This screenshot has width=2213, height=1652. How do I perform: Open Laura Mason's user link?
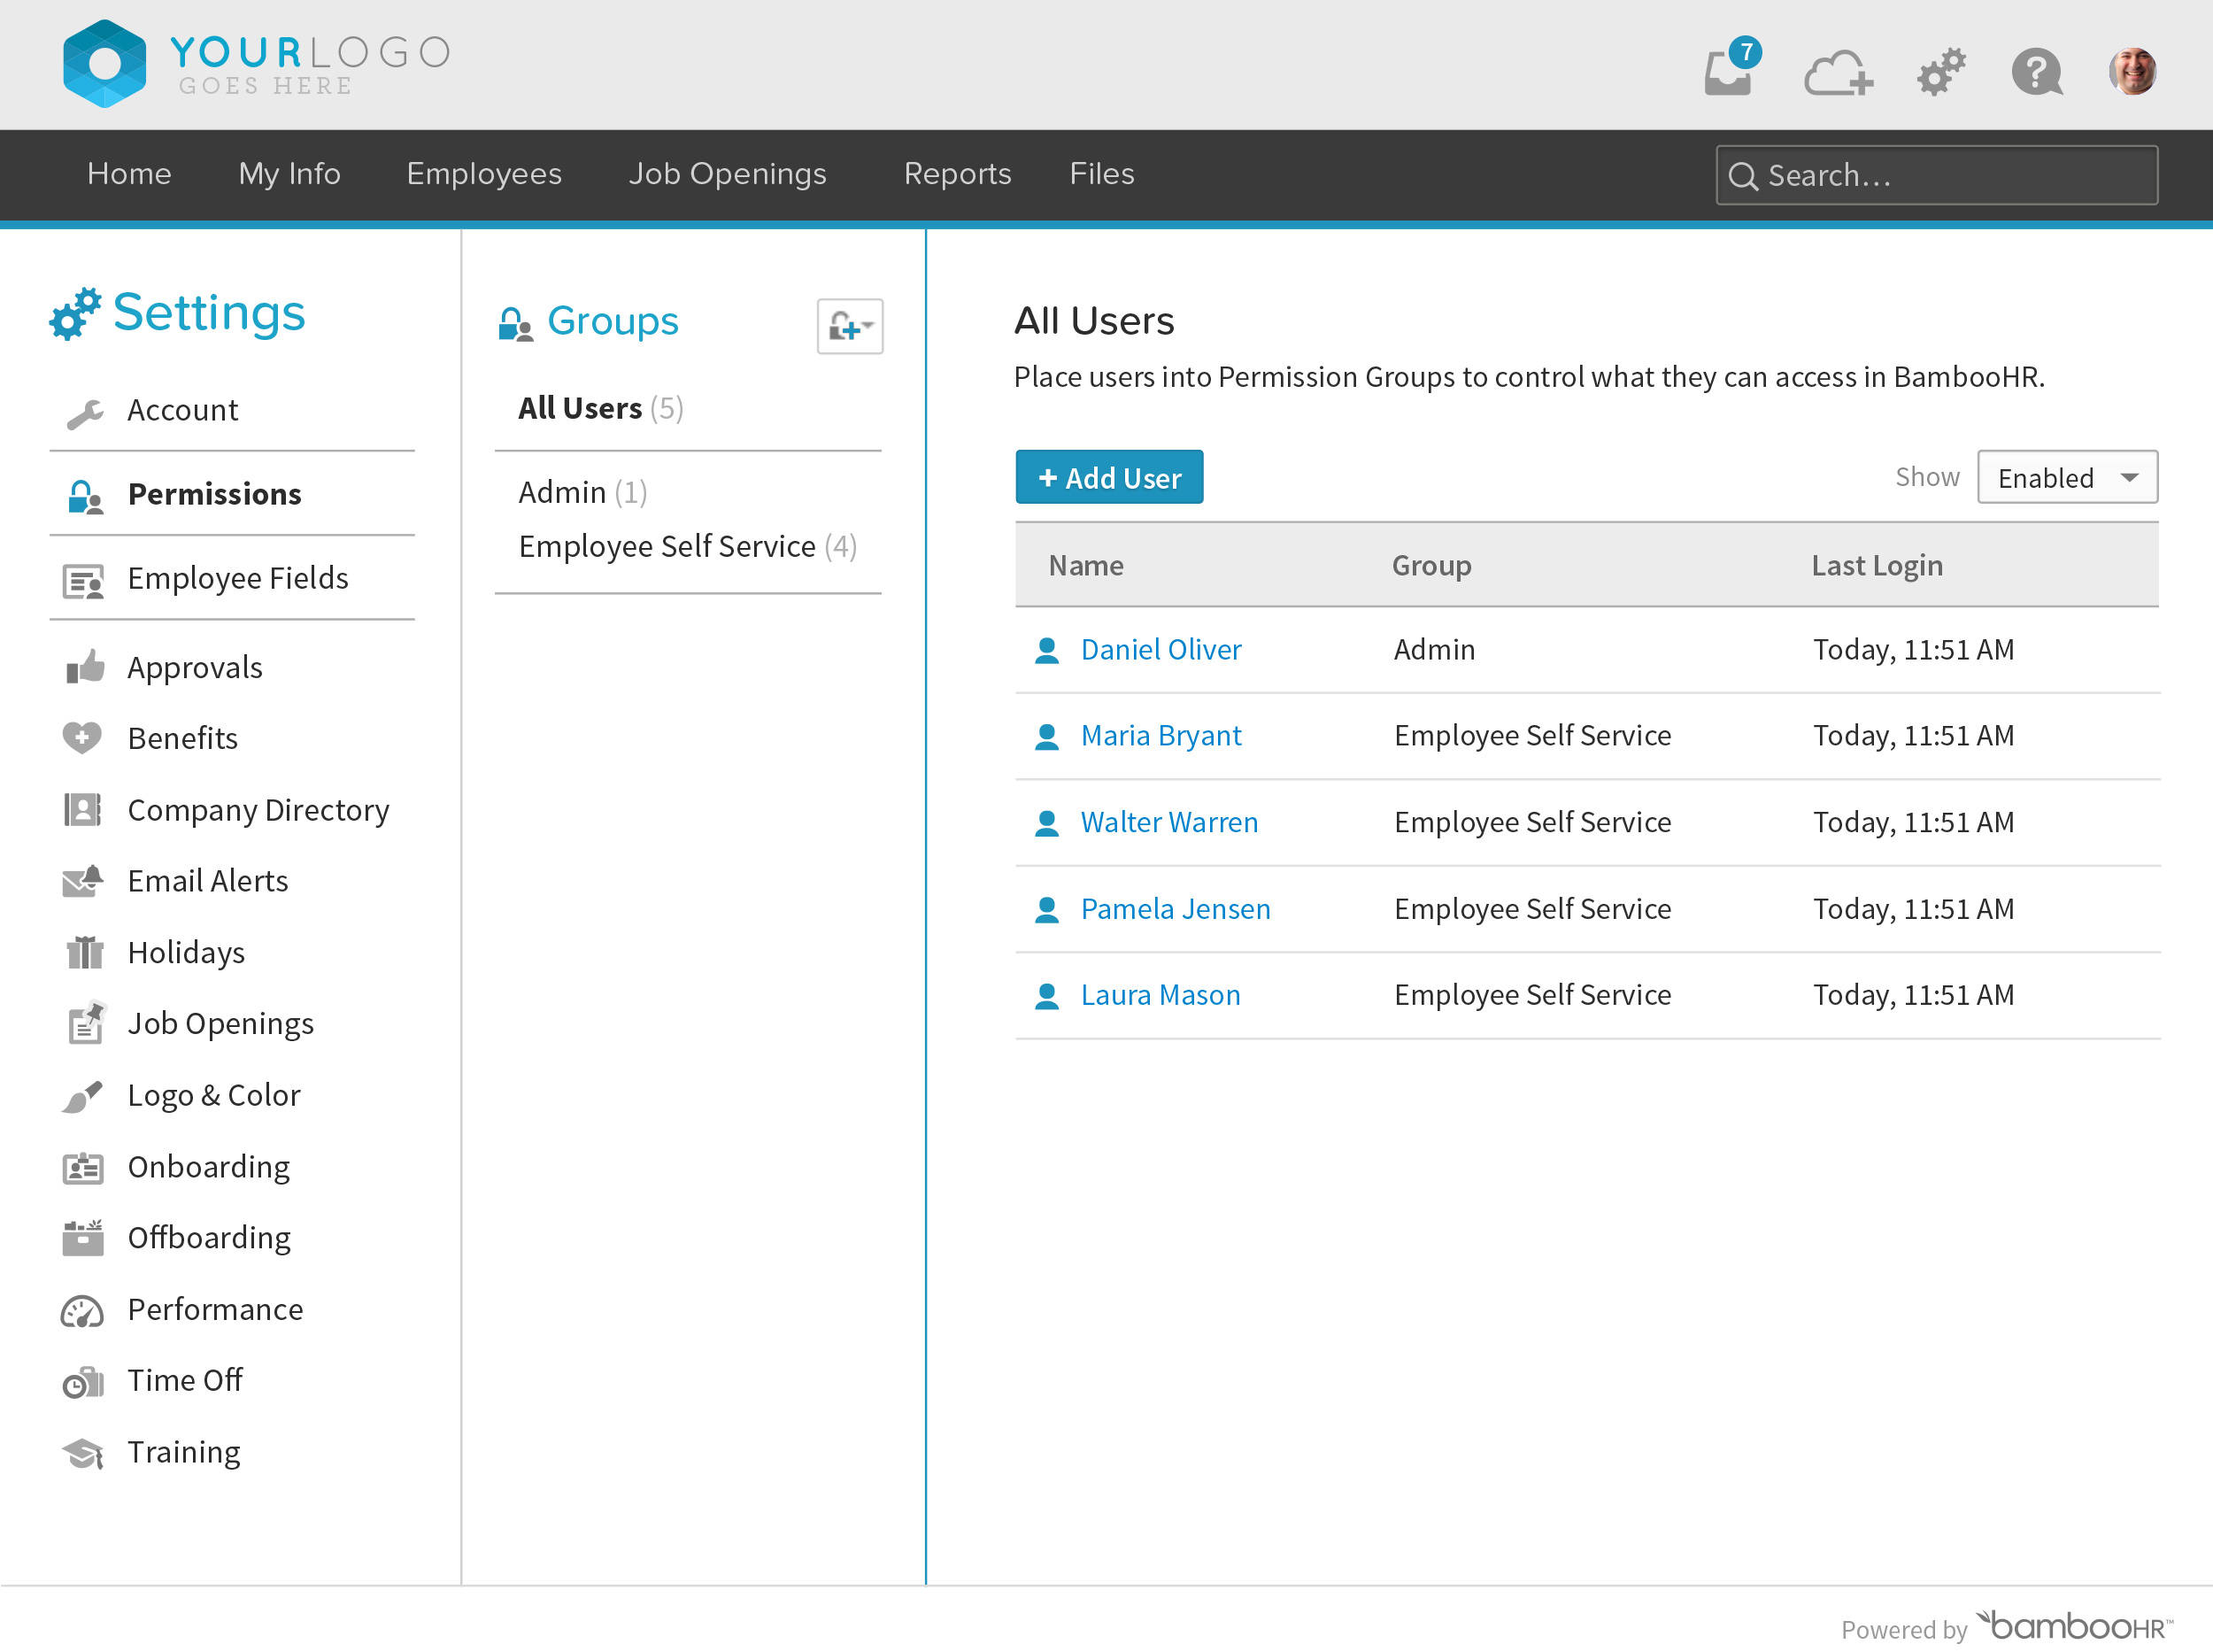pyautogui.click(x=1160, y=995)
